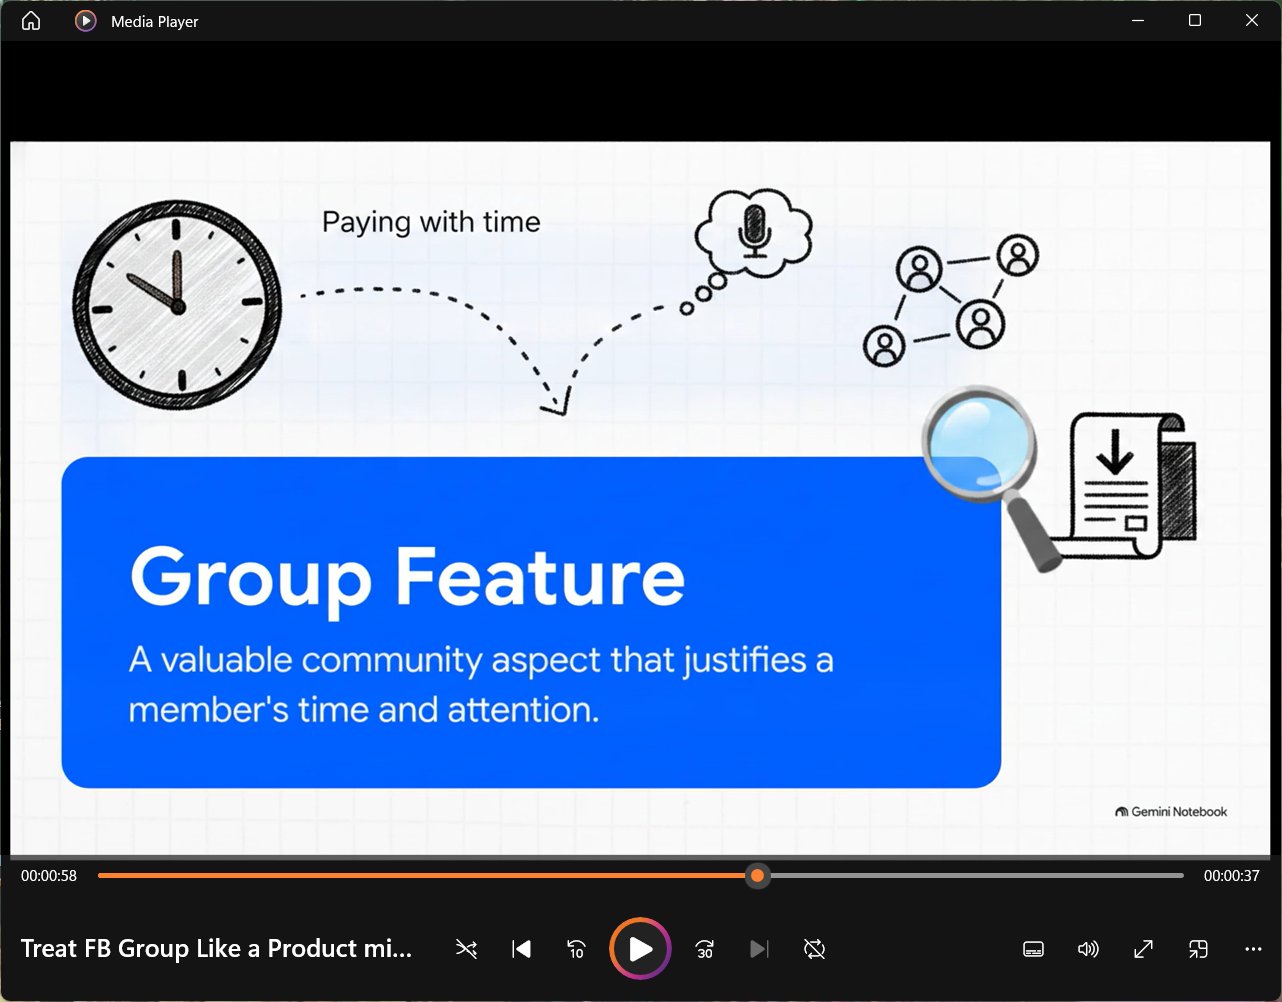
Task: Click remaining time 00:00:37
Action: pos(1231,876)
